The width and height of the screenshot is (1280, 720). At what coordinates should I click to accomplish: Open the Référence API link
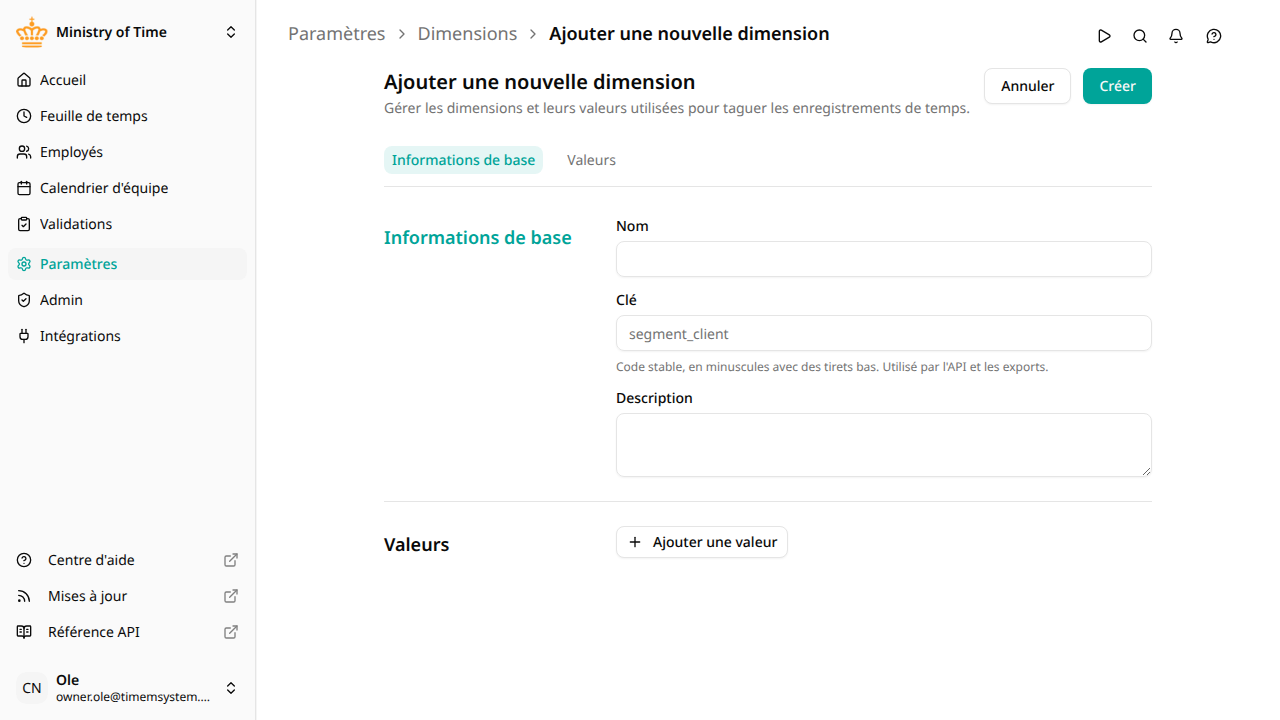point(127,632)
